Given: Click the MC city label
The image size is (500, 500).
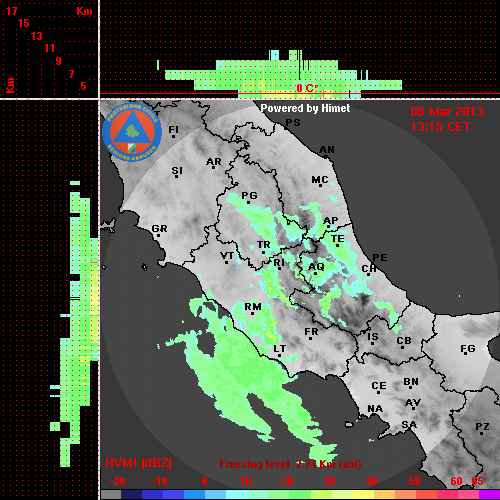Looking at the screenshot, I should 320,180.
